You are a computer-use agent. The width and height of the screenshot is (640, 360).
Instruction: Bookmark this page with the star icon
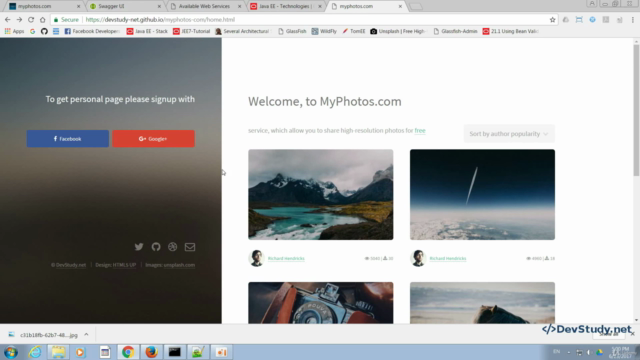click(x=552, y=20)
